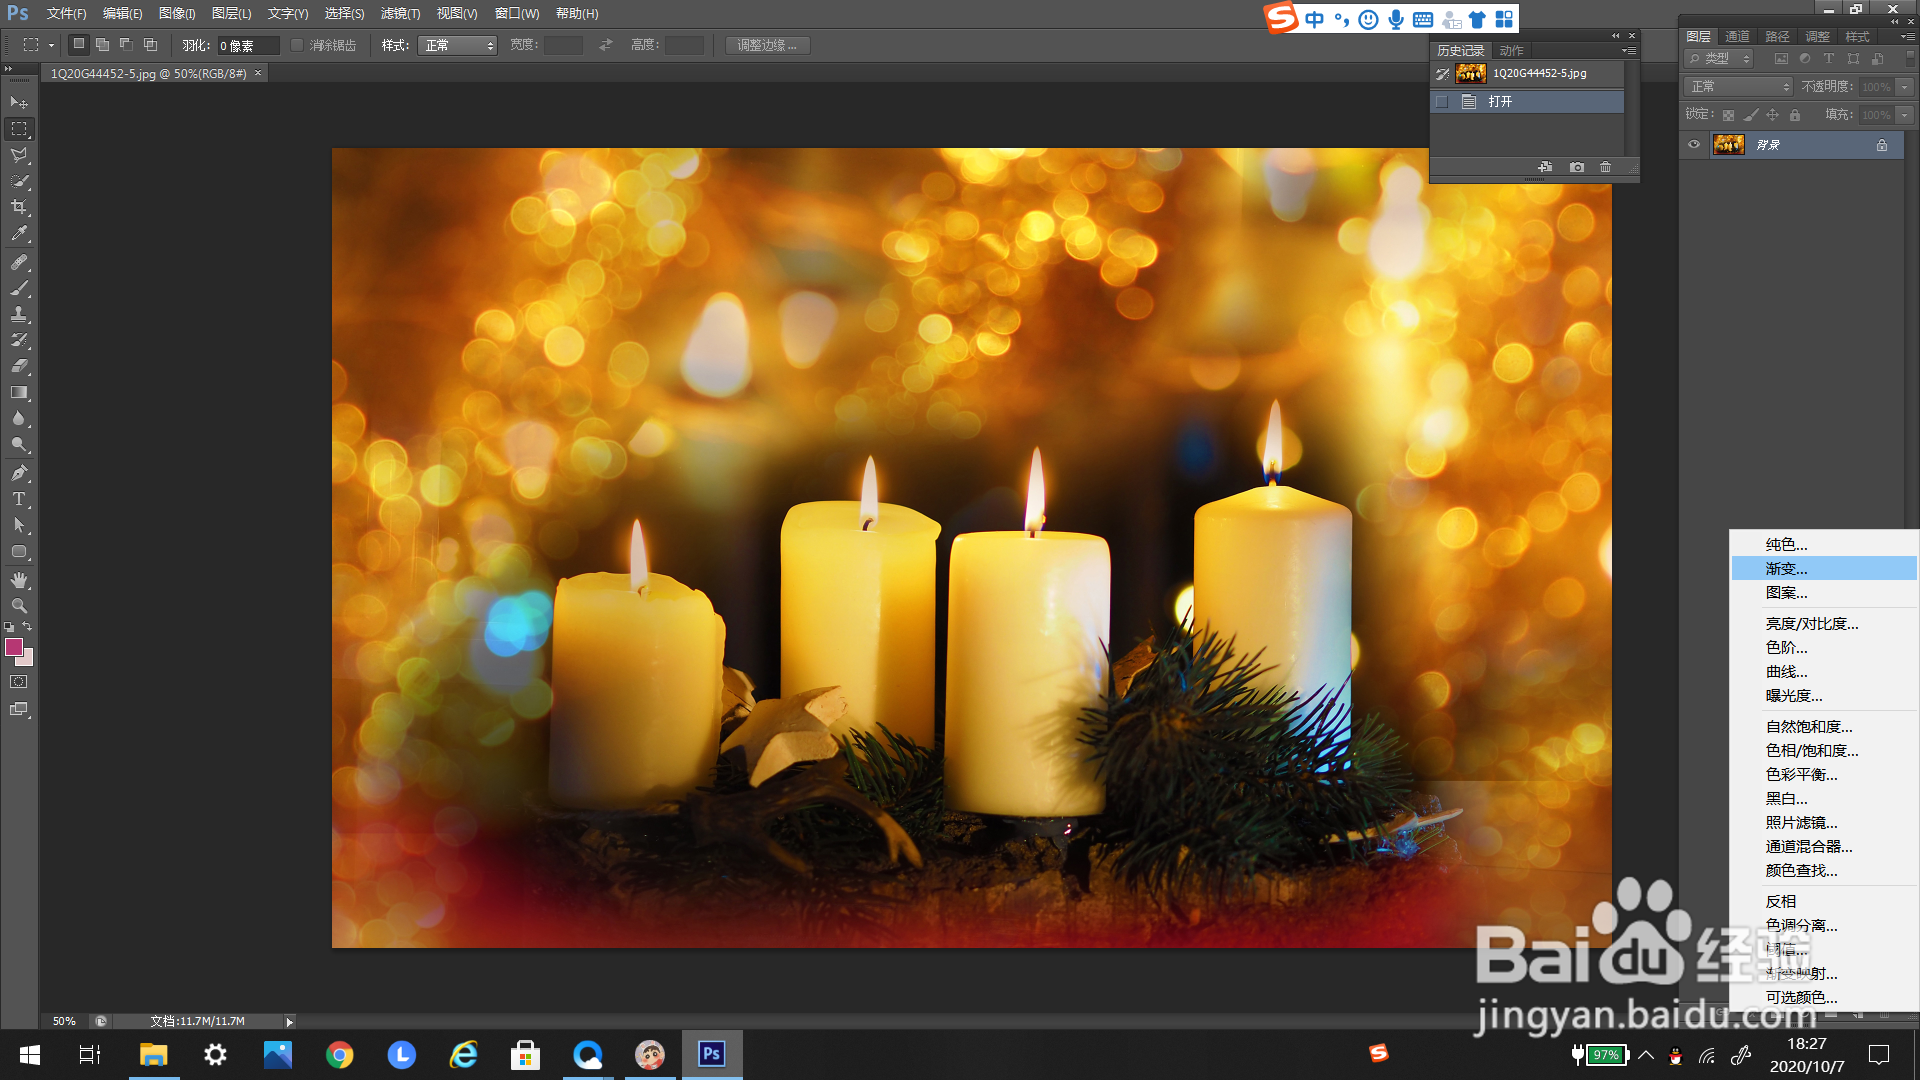Image resolution: width=1920 pixels, height=1080 pixels.
Task: Select the Eyedropper tool
Action: [19, 234]
